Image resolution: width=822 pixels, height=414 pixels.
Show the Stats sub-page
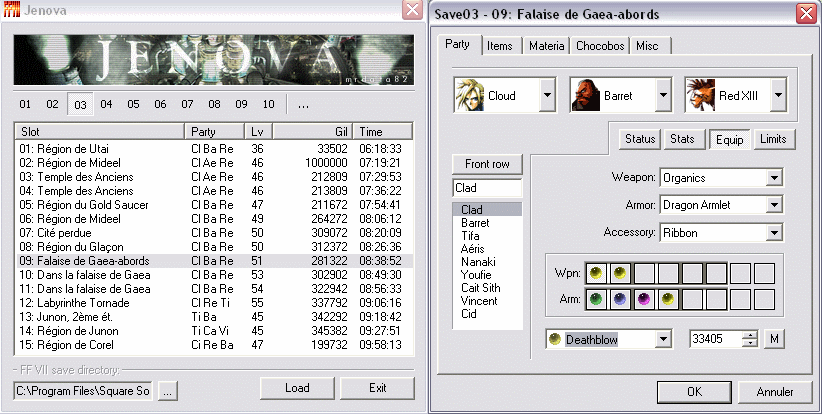(682, 139)
